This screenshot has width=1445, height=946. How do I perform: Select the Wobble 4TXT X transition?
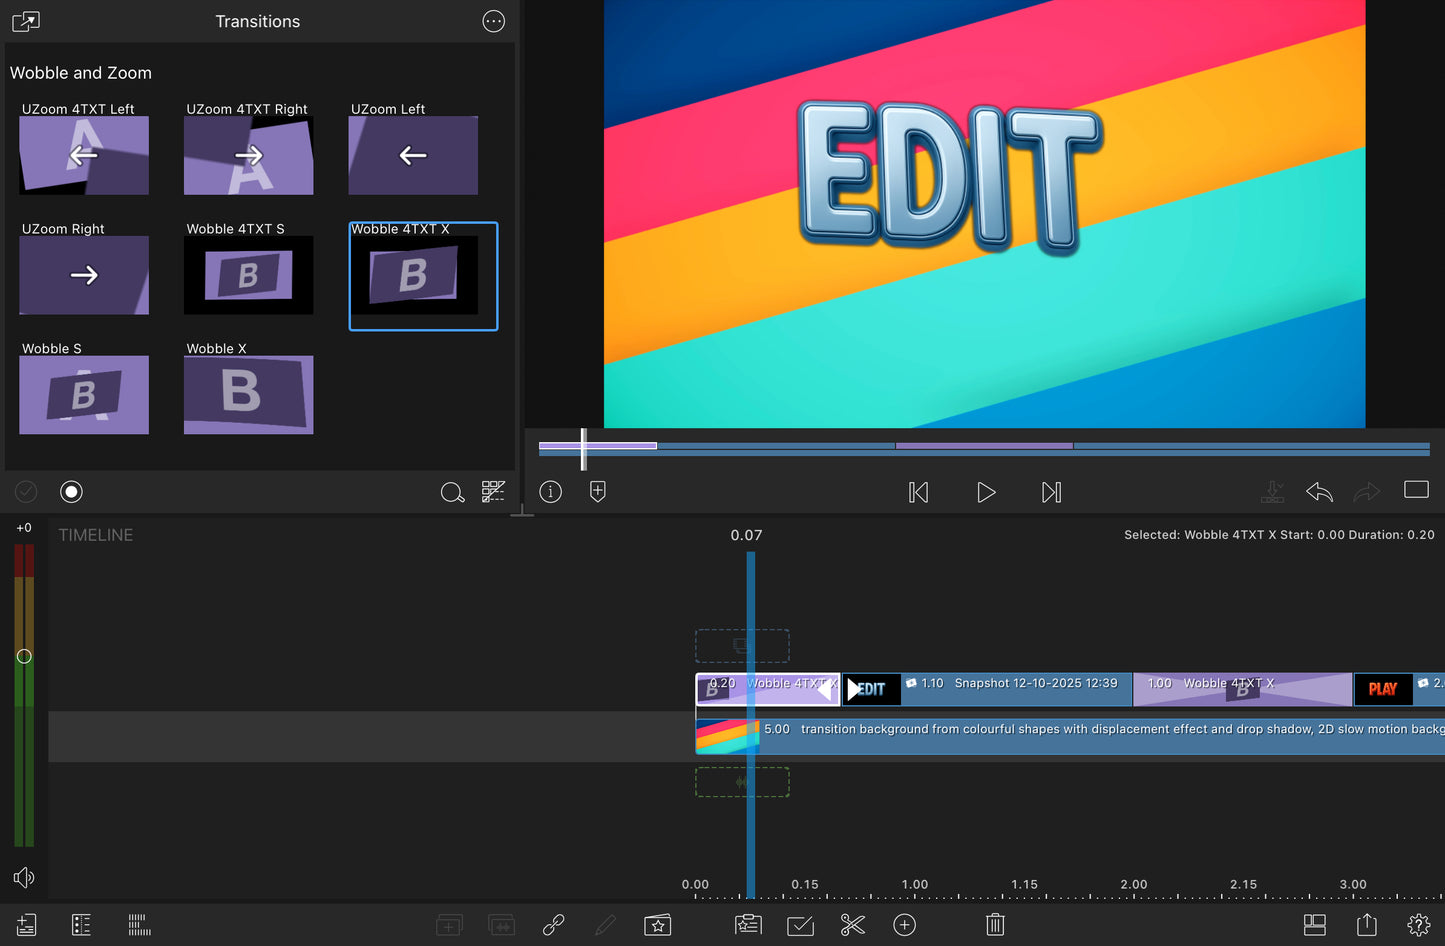422,275
